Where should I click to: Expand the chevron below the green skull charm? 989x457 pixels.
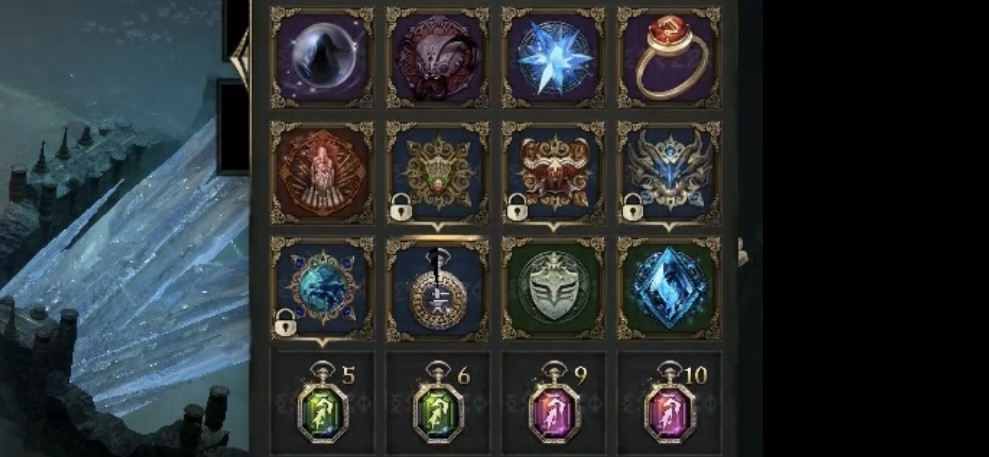click(x=438, y=226)
